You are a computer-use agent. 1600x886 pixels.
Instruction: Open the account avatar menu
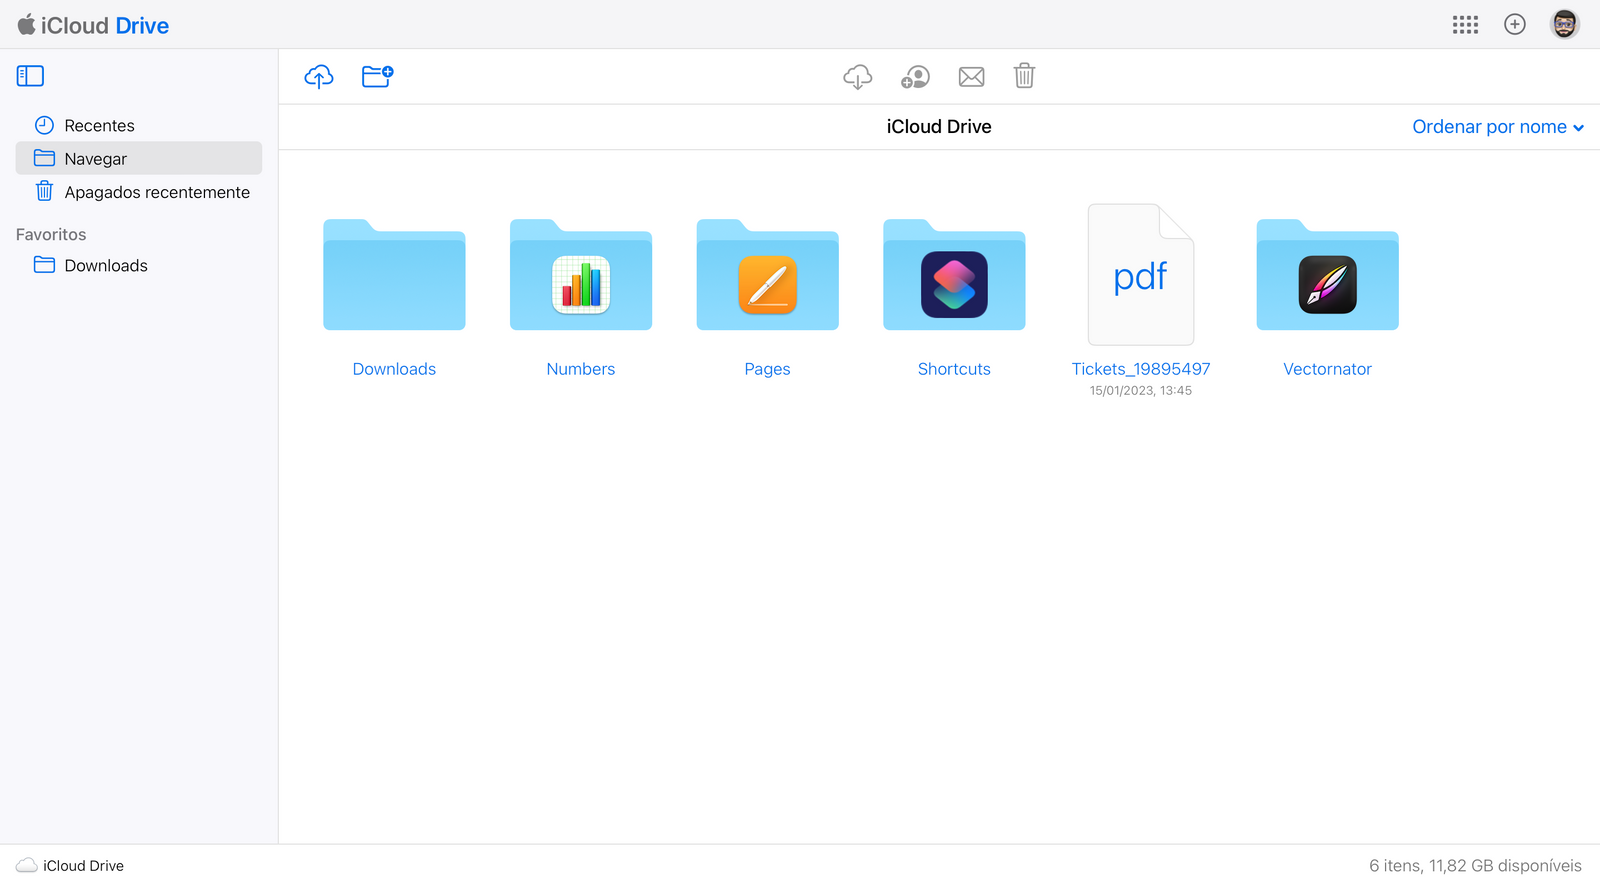coord(1564,25)
